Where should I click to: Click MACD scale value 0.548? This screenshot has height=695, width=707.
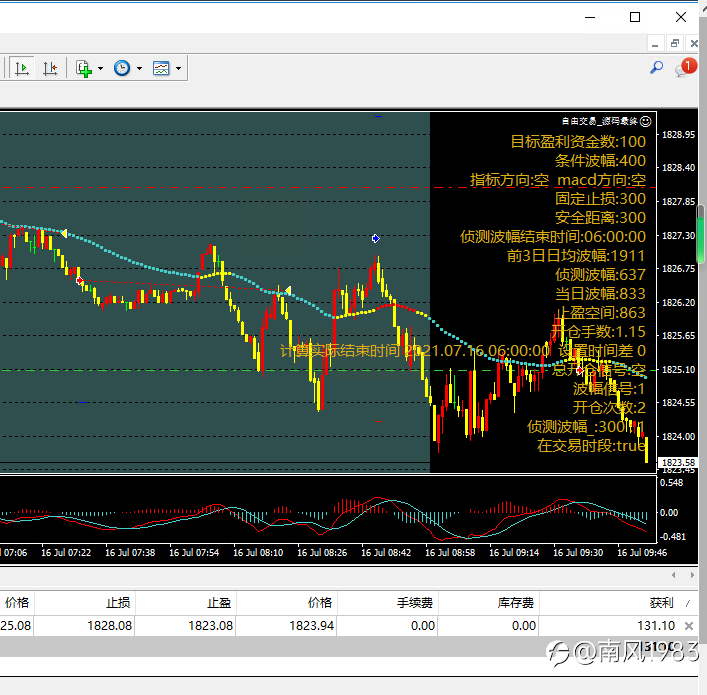[672, 483]
